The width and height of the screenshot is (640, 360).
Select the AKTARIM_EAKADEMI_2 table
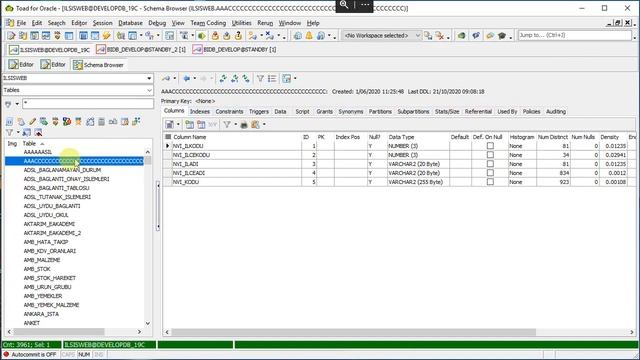tap(52, 233)
